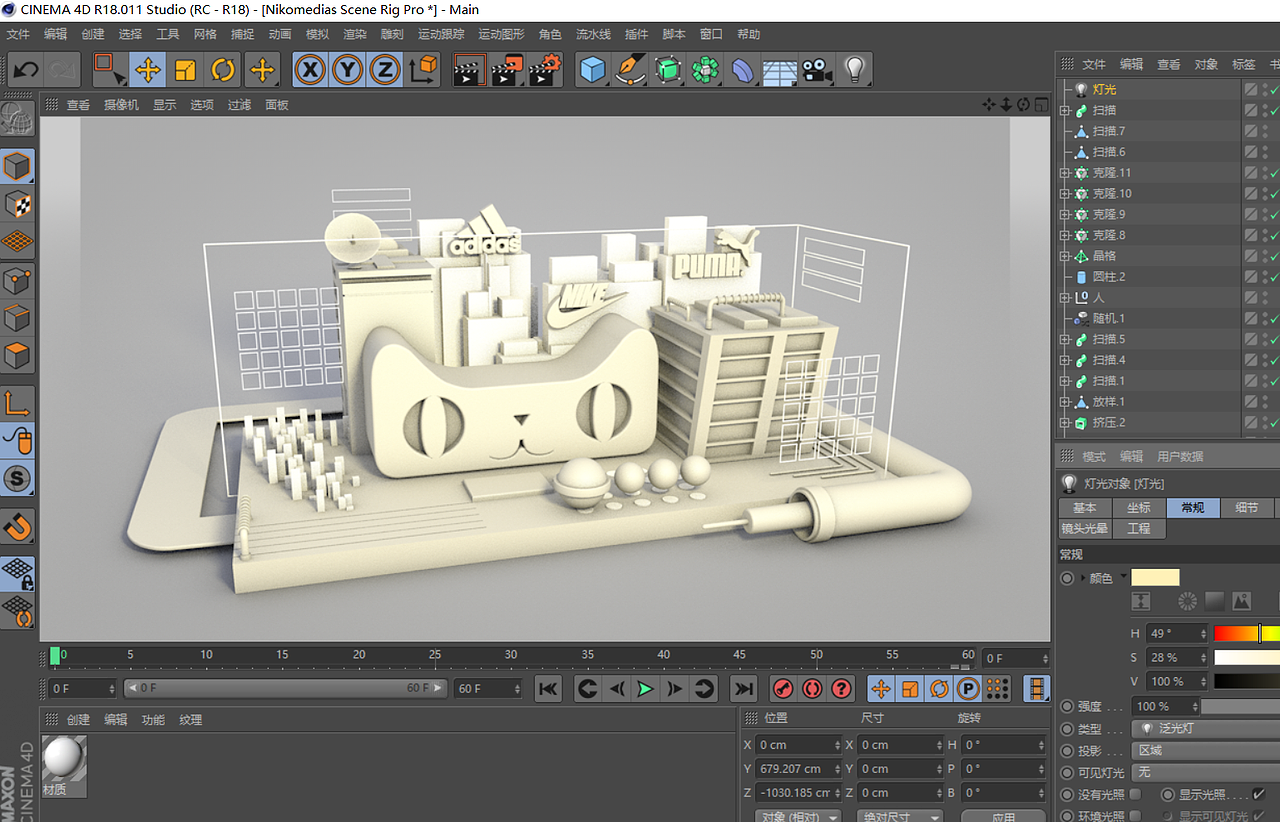Activate the Scale tool
This screenshot has width=1280, height=822.
pos(185,70)
